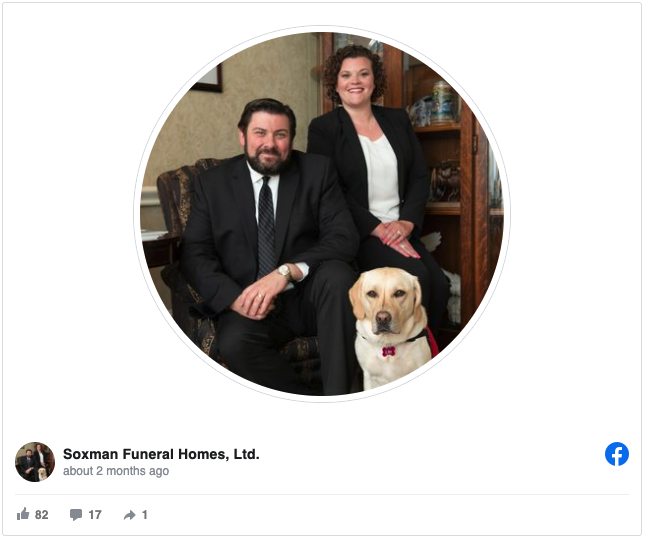Viewport: 645px width, 540px height.
Task: Click the "about 2 months ago" timestamp
Action: click(x=116, y=471)
